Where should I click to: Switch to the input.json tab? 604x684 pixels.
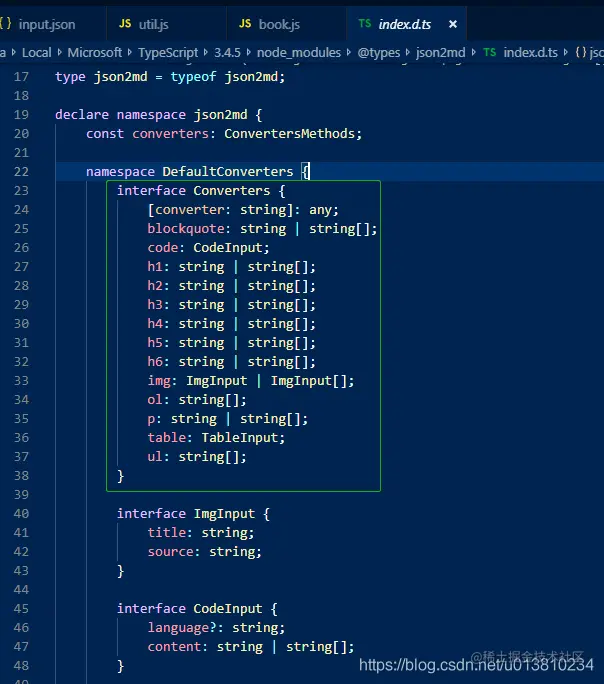47,24
